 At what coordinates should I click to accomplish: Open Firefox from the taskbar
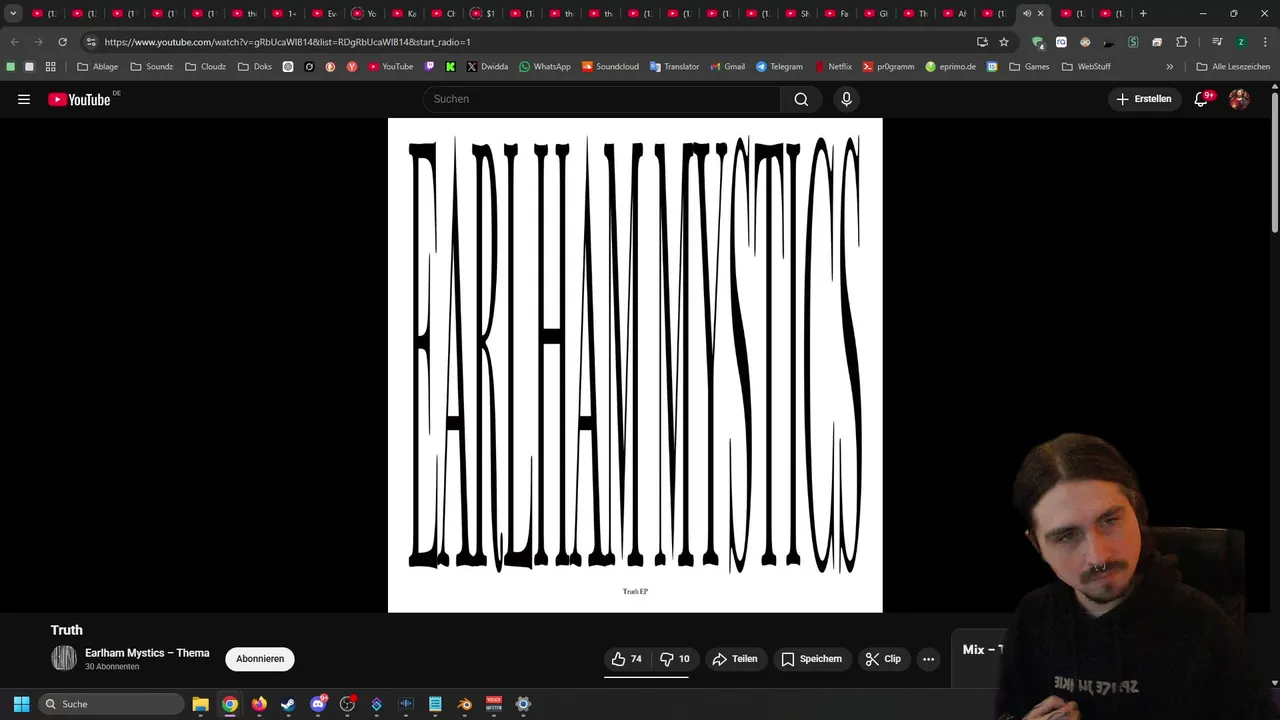click(259, 704)
